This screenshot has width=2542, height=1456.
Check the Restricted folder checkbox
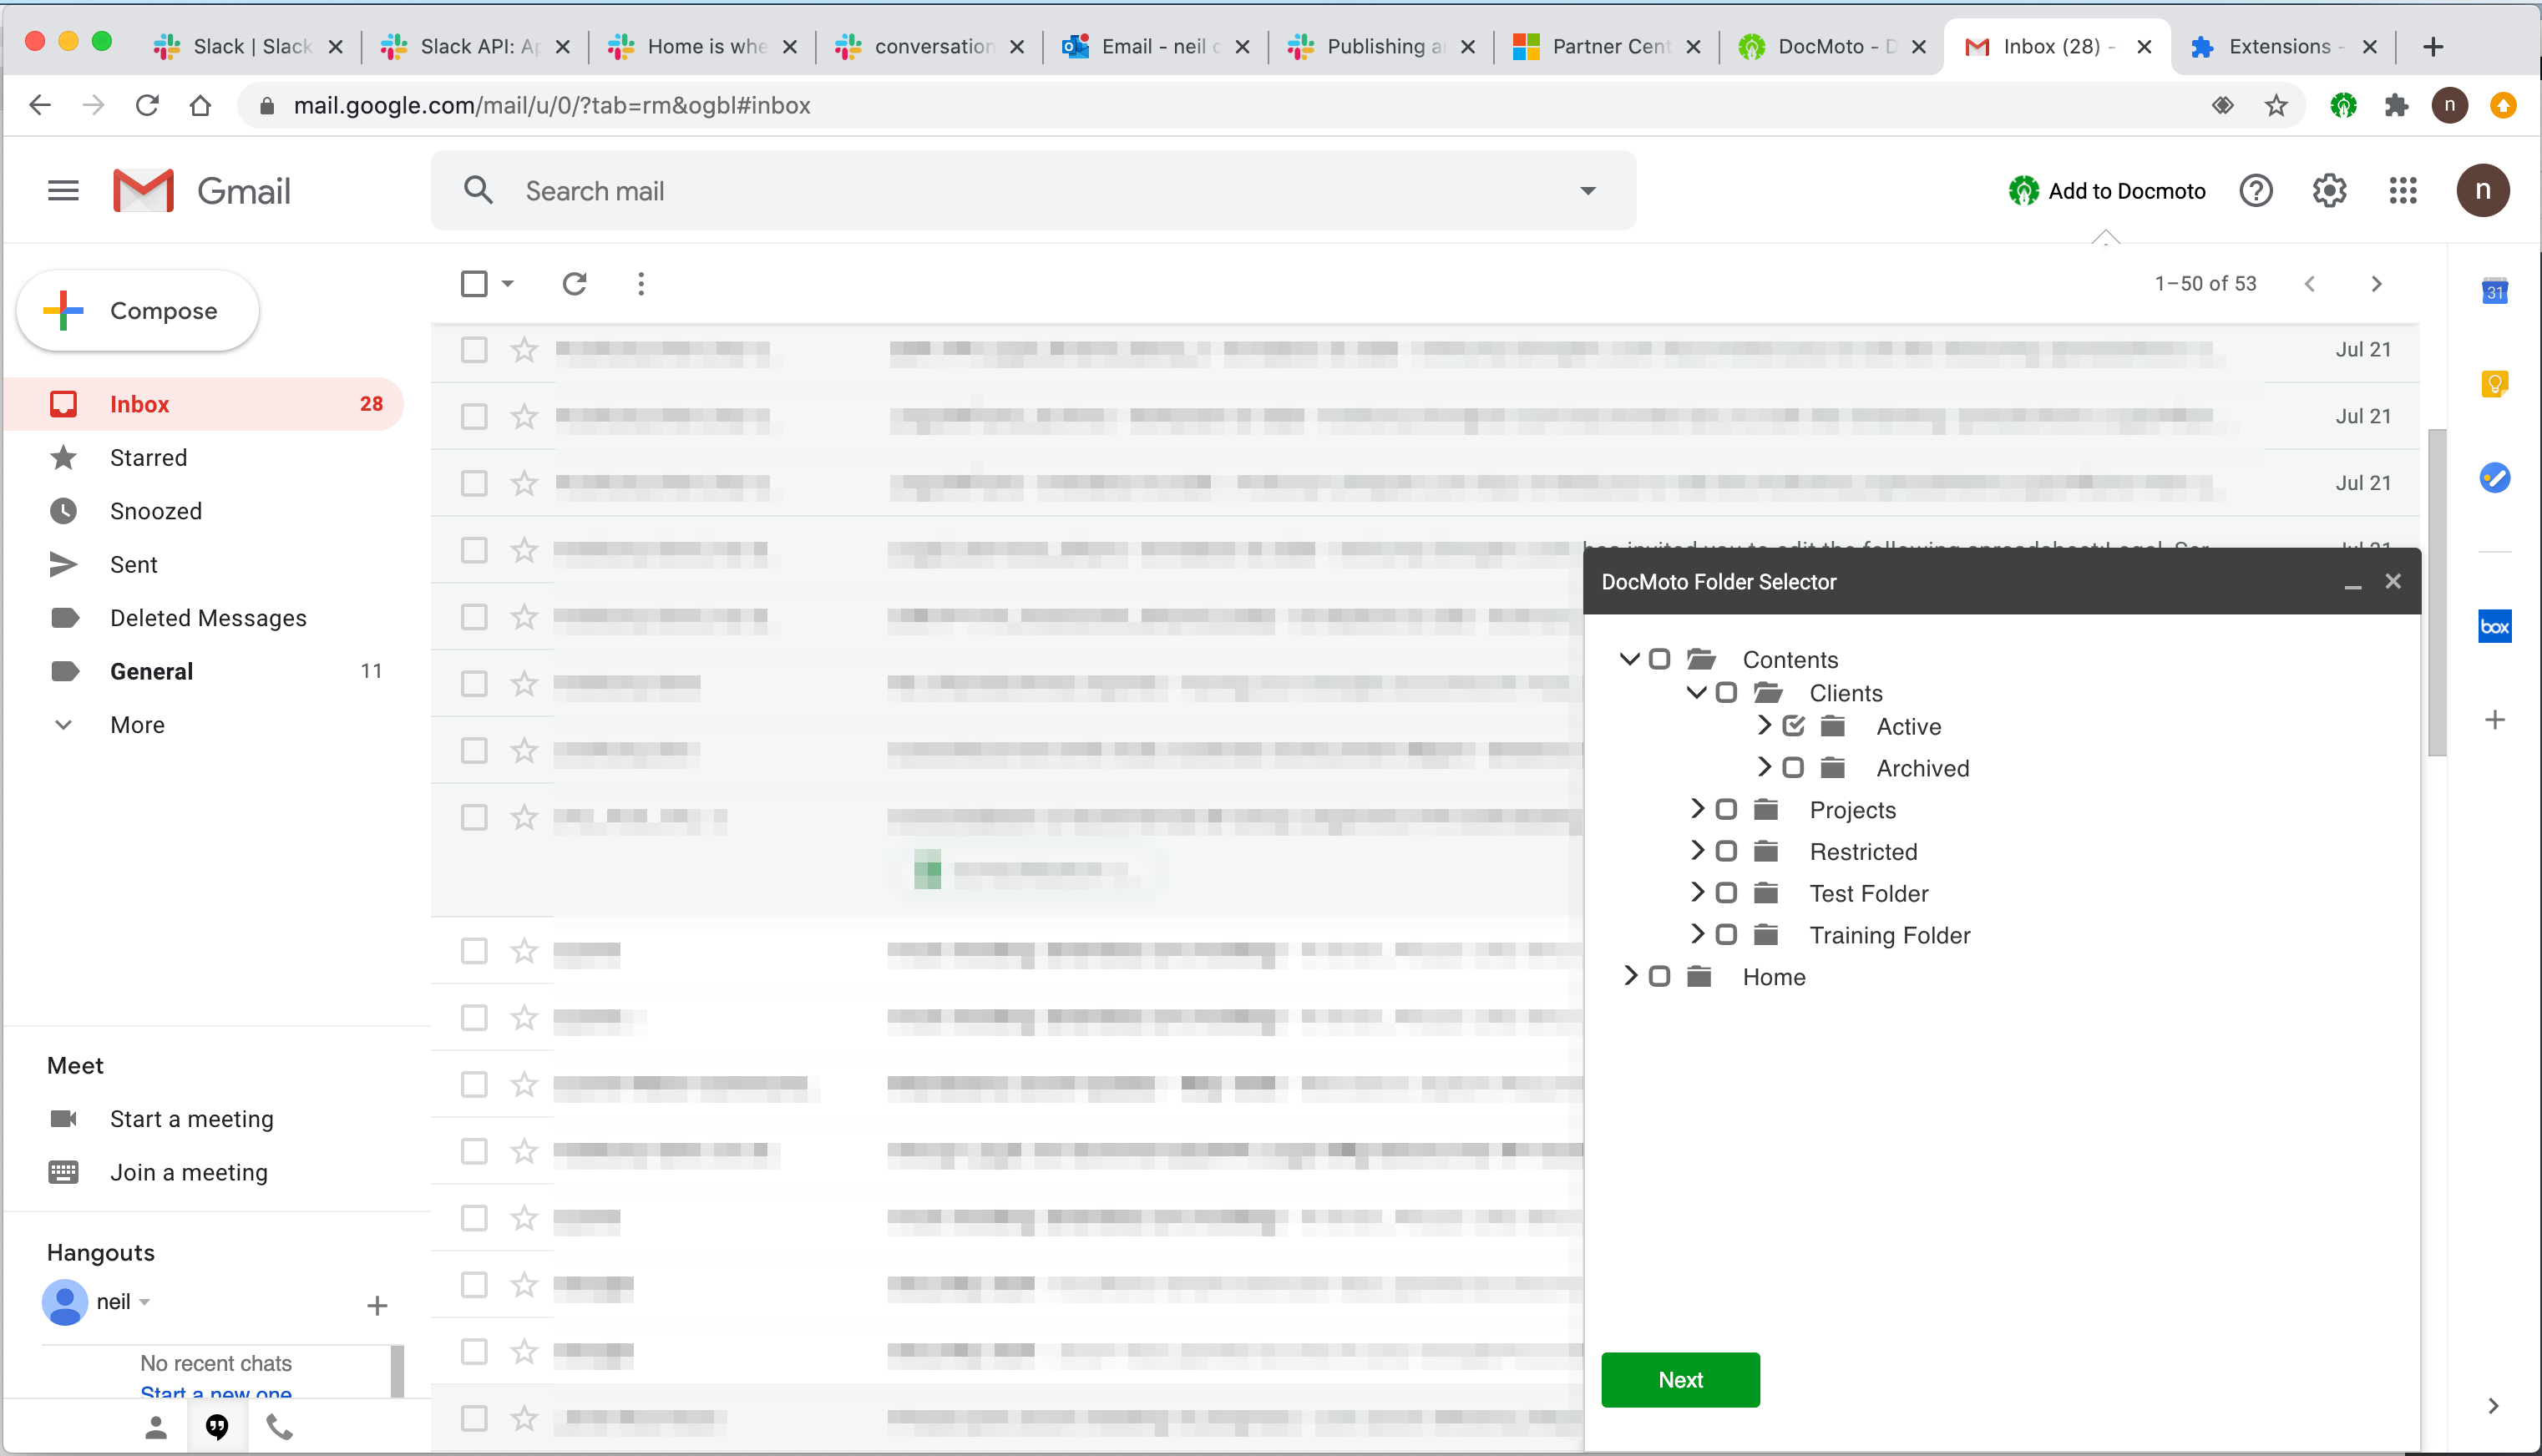[x=1726, y=851]
